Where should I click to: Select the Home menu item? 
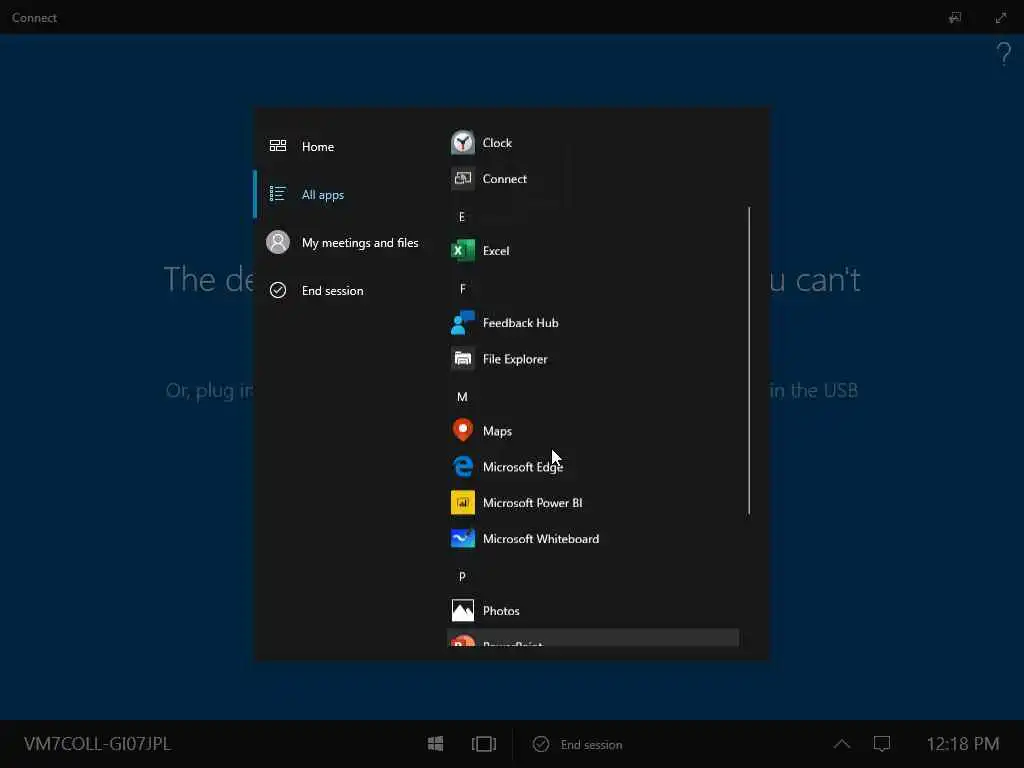point(345,146)
